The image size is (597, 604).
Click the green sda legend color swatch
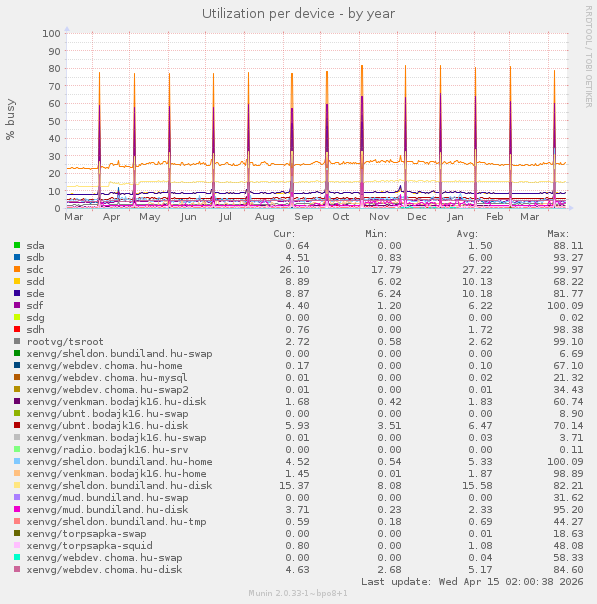[x=17, y=245]
